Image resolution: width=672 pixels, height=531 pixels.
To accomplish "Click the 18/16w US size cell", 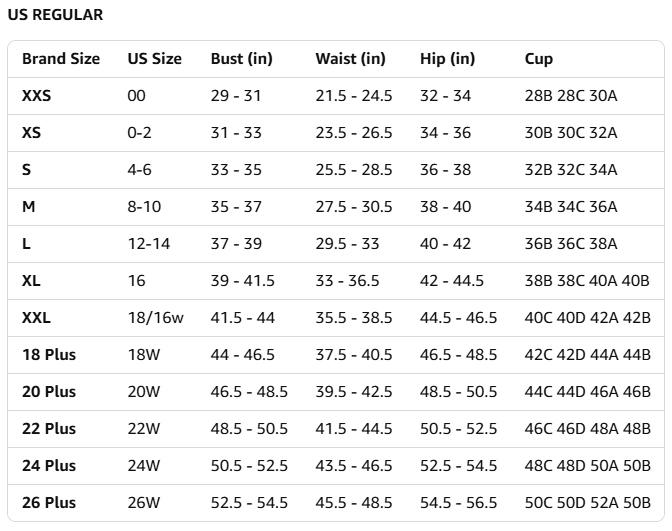I will click(x=156, y=318).
